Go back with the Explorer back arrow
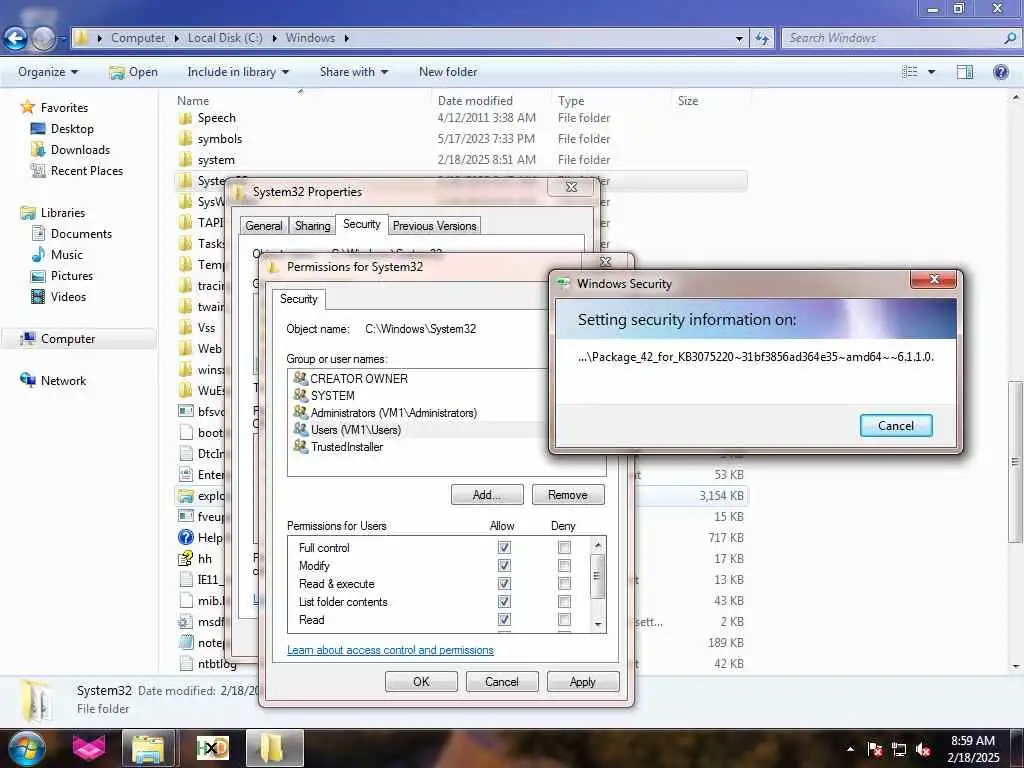This screenshot has height=768, width=1024. tap(16, 39)
